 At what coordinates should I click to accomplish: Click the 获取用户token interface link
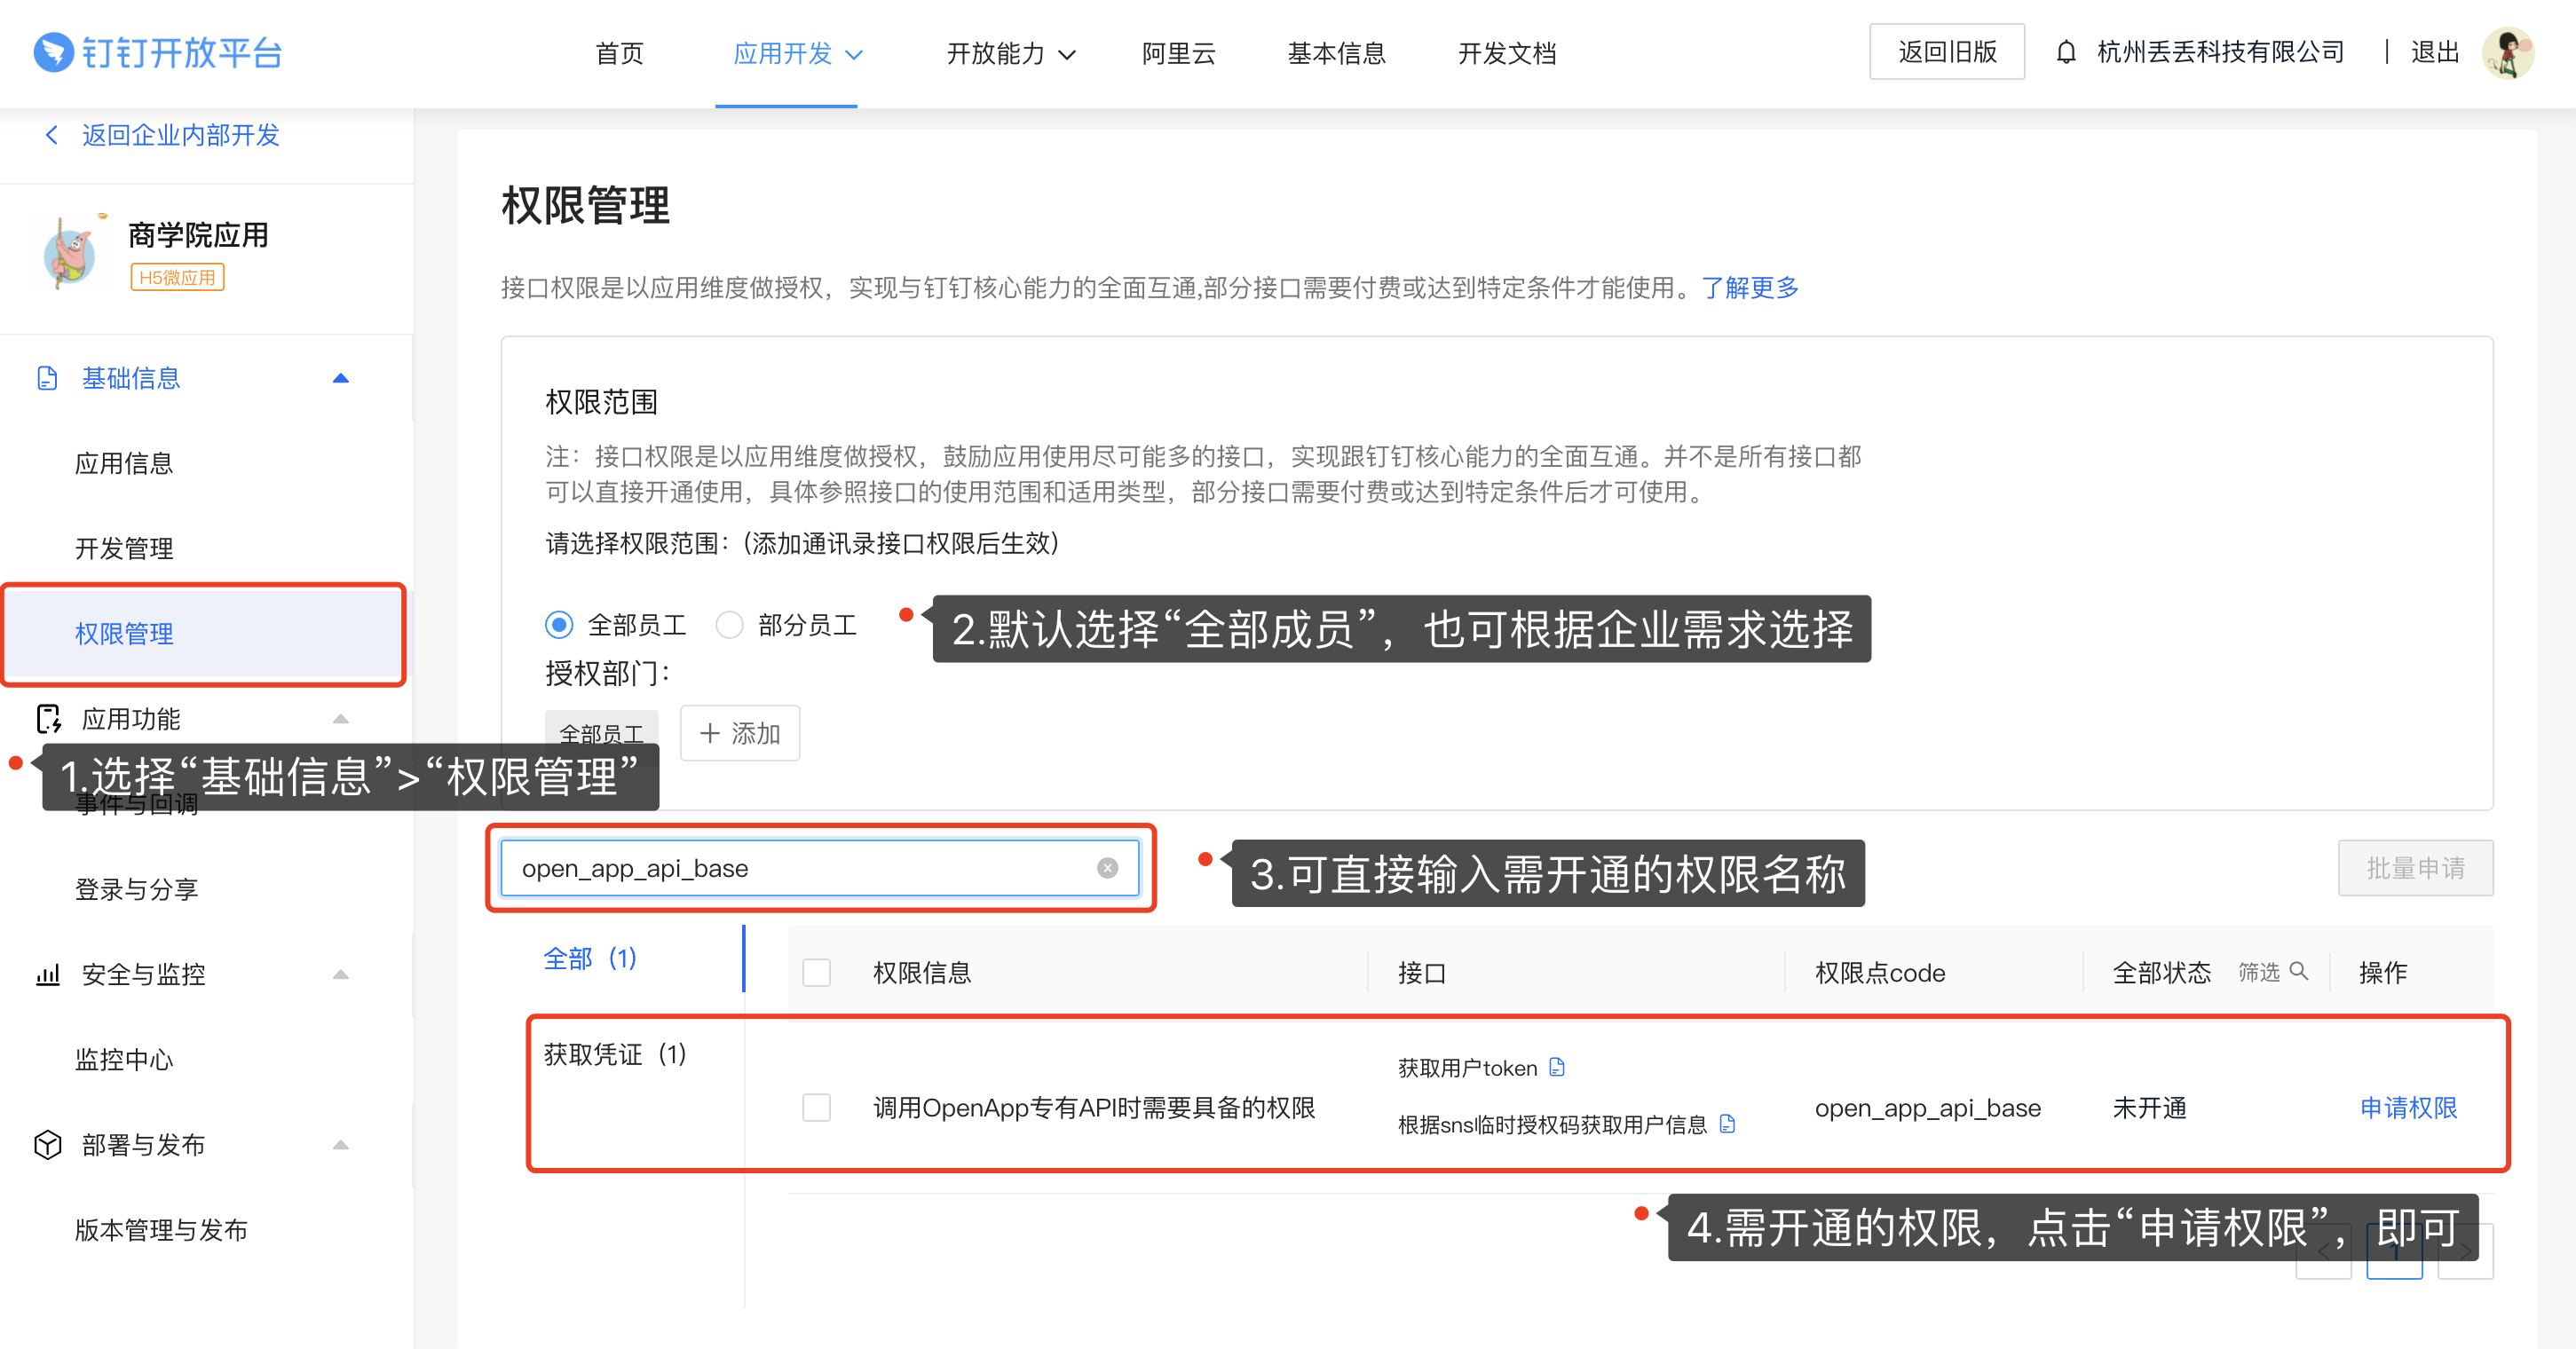pos(1466,1068)
